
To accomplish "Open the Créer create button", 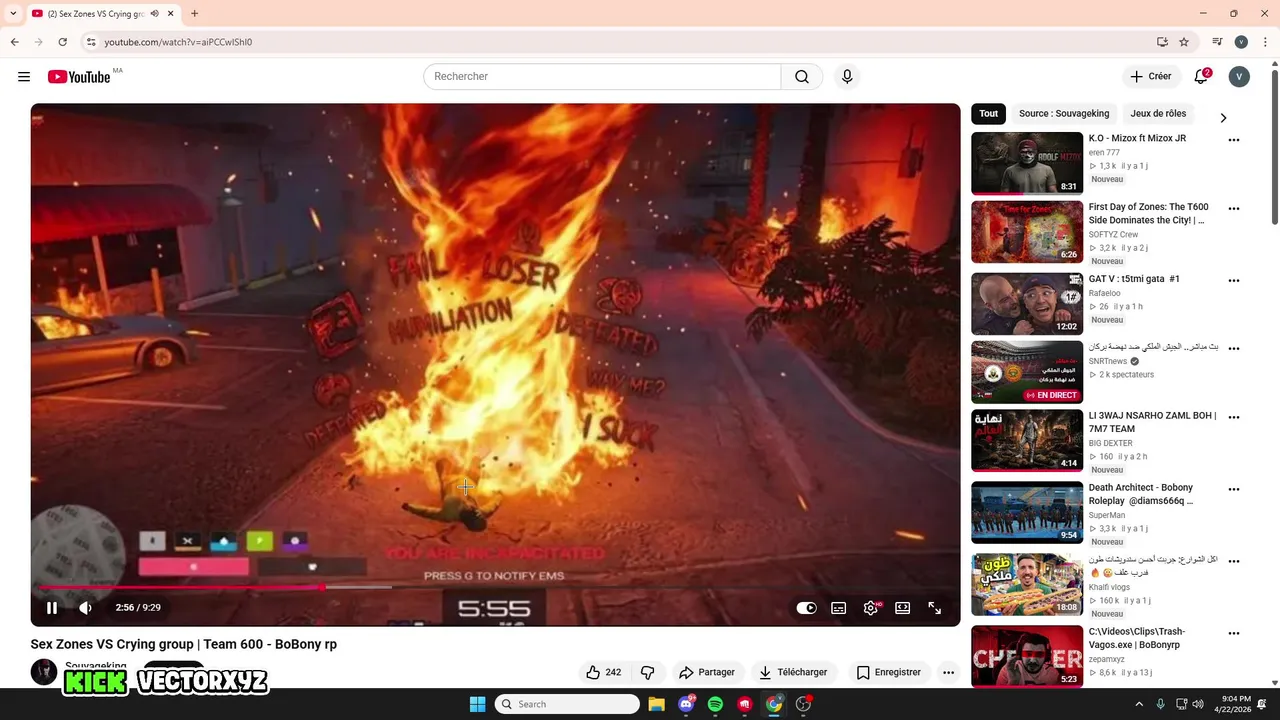I will tap(1150, 77).
